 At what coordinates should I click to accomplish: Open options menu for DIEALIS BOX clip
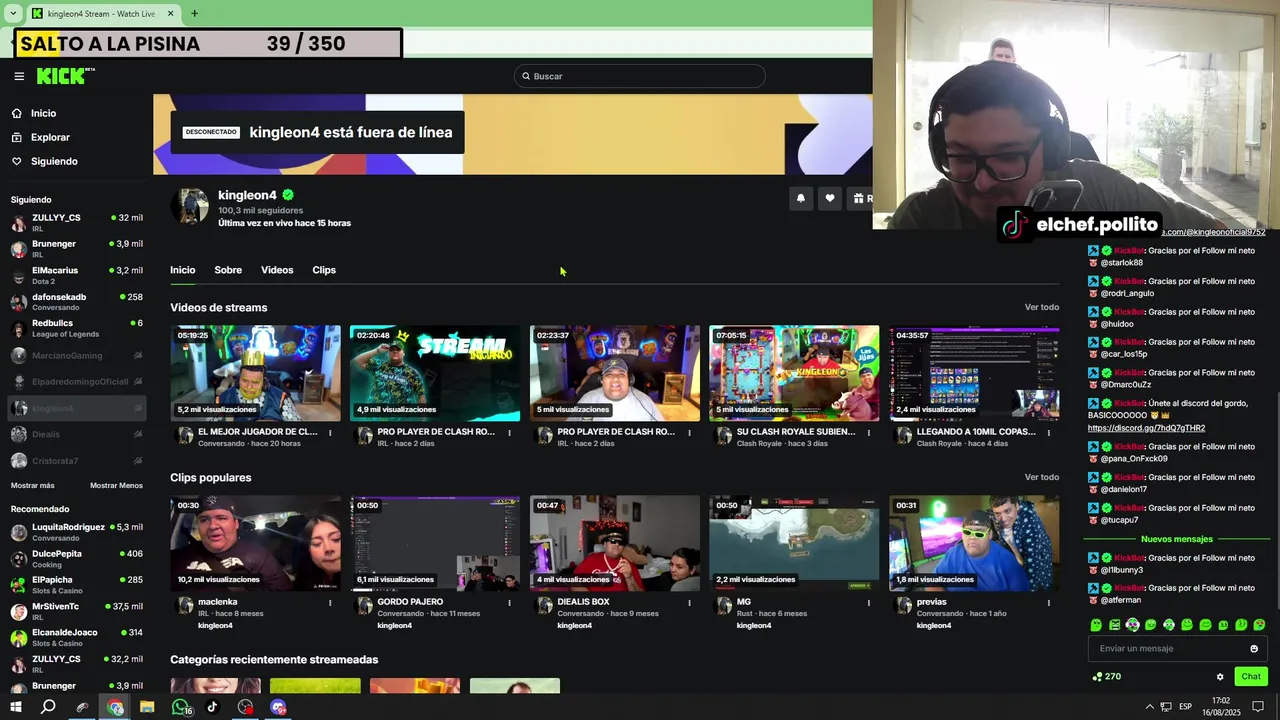pos(689,603)
